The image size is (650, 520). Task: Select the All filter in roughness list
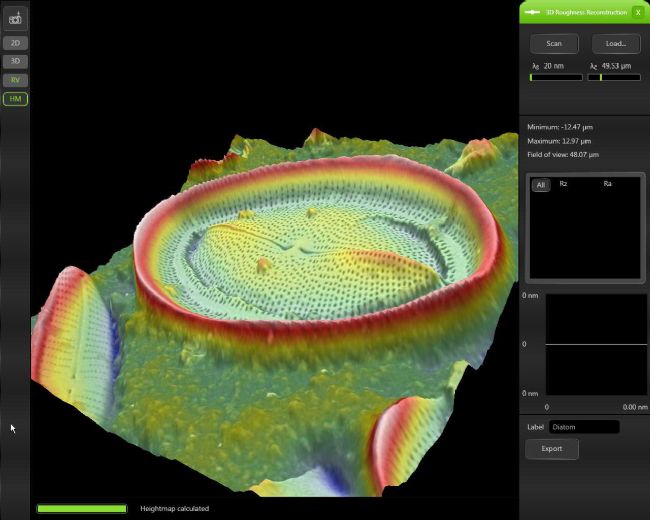click(x=540, y=185)
